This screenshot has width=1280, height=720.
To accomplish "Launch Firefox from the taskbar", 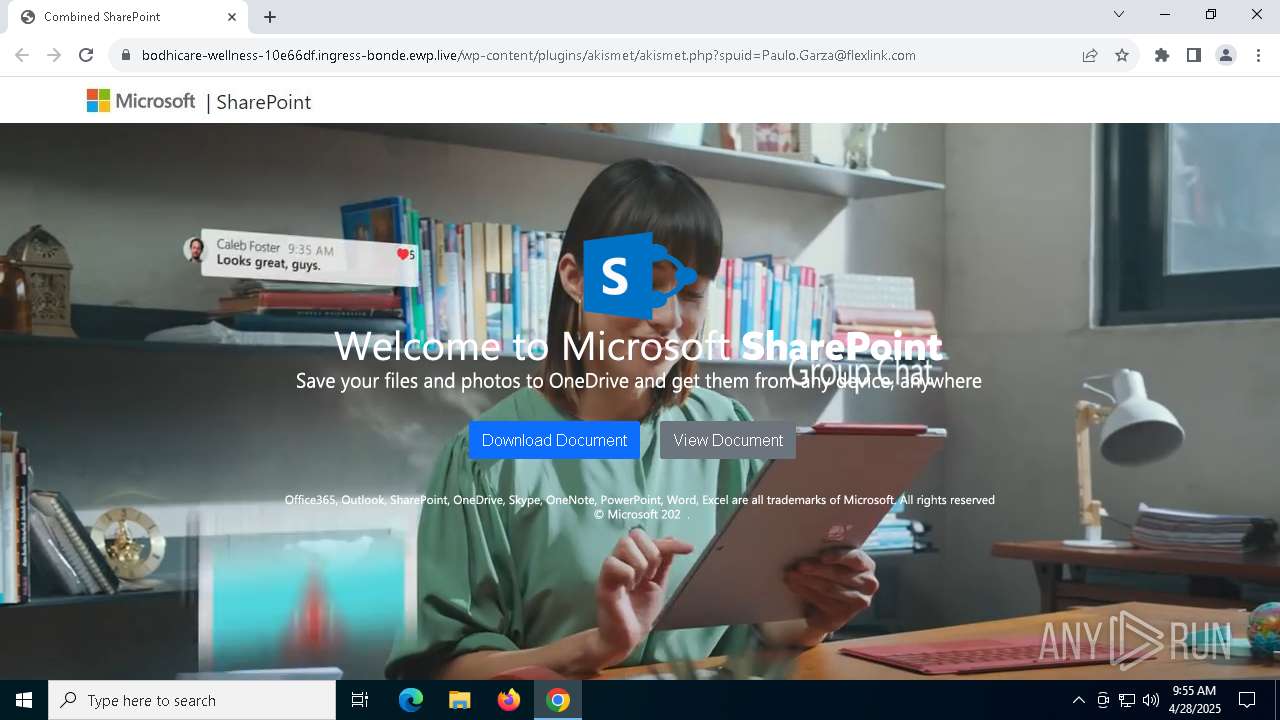I will coord(509,700).
